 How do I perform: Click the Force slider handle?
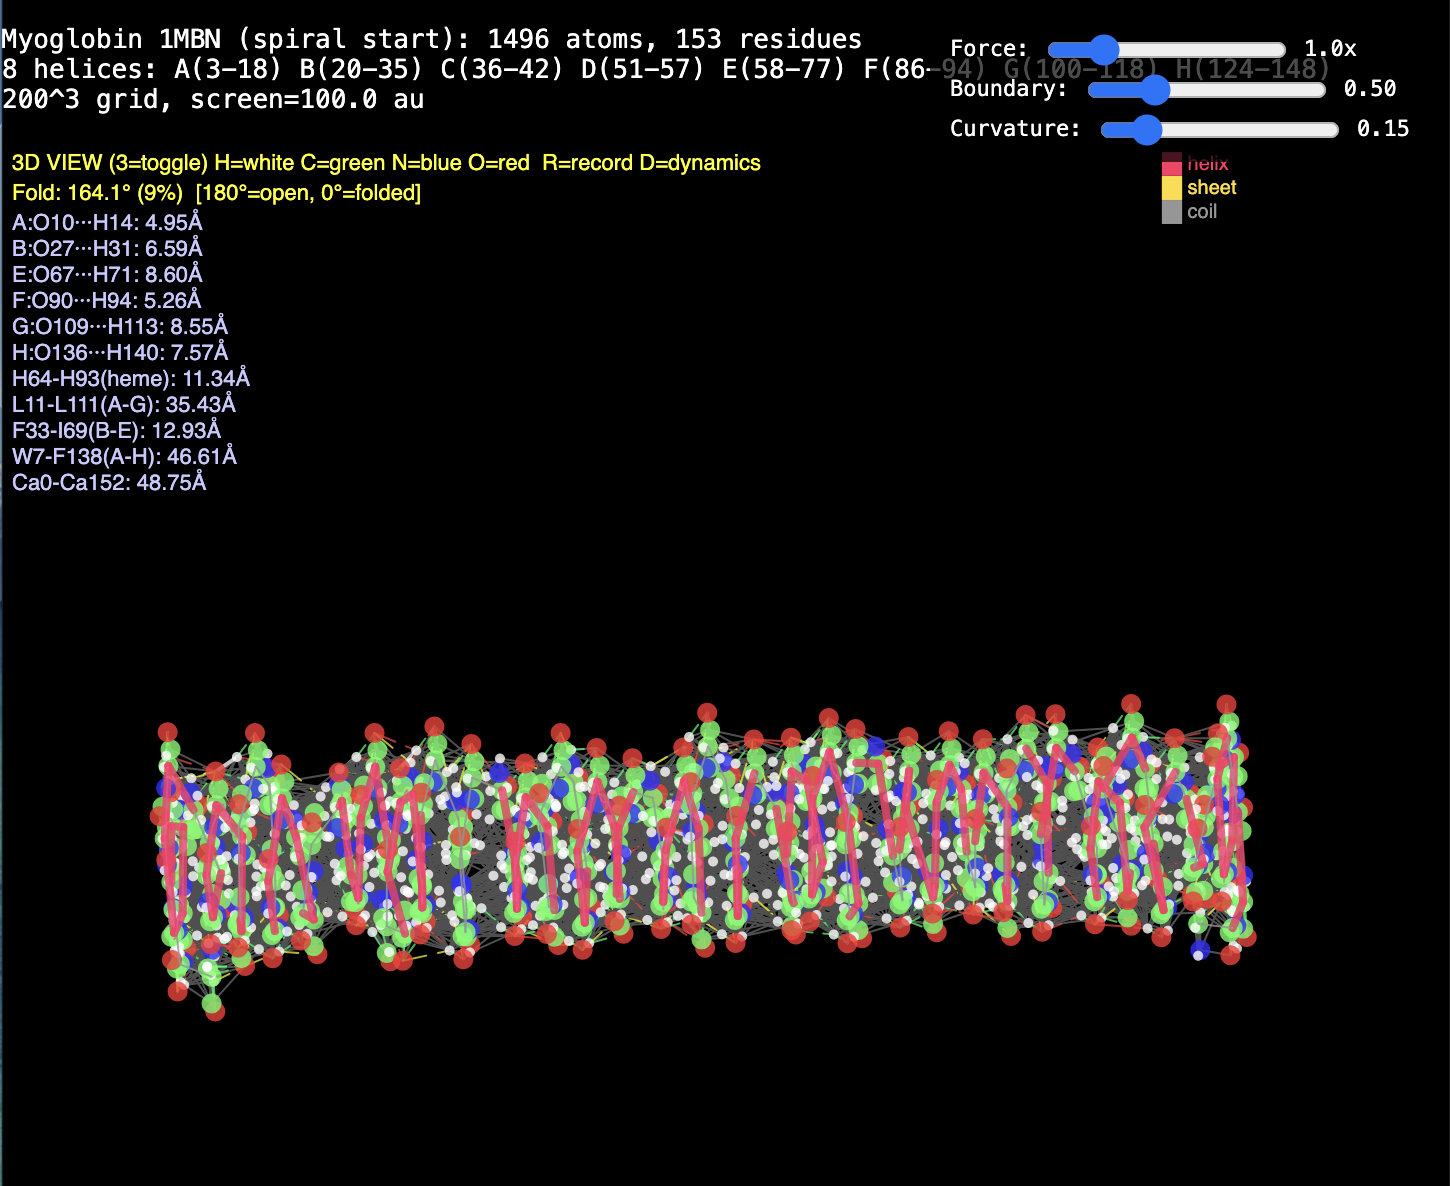click(x=1103, y=50)
